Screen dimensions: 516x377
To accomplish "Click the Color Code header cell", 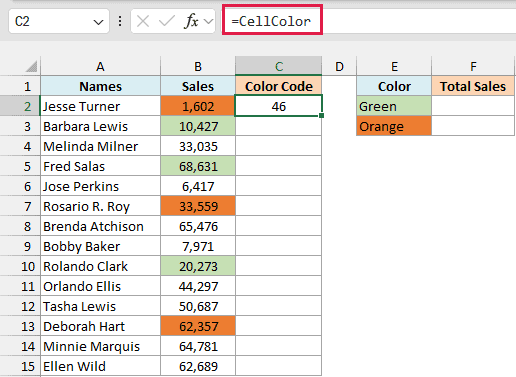I will tap(279, 86).
